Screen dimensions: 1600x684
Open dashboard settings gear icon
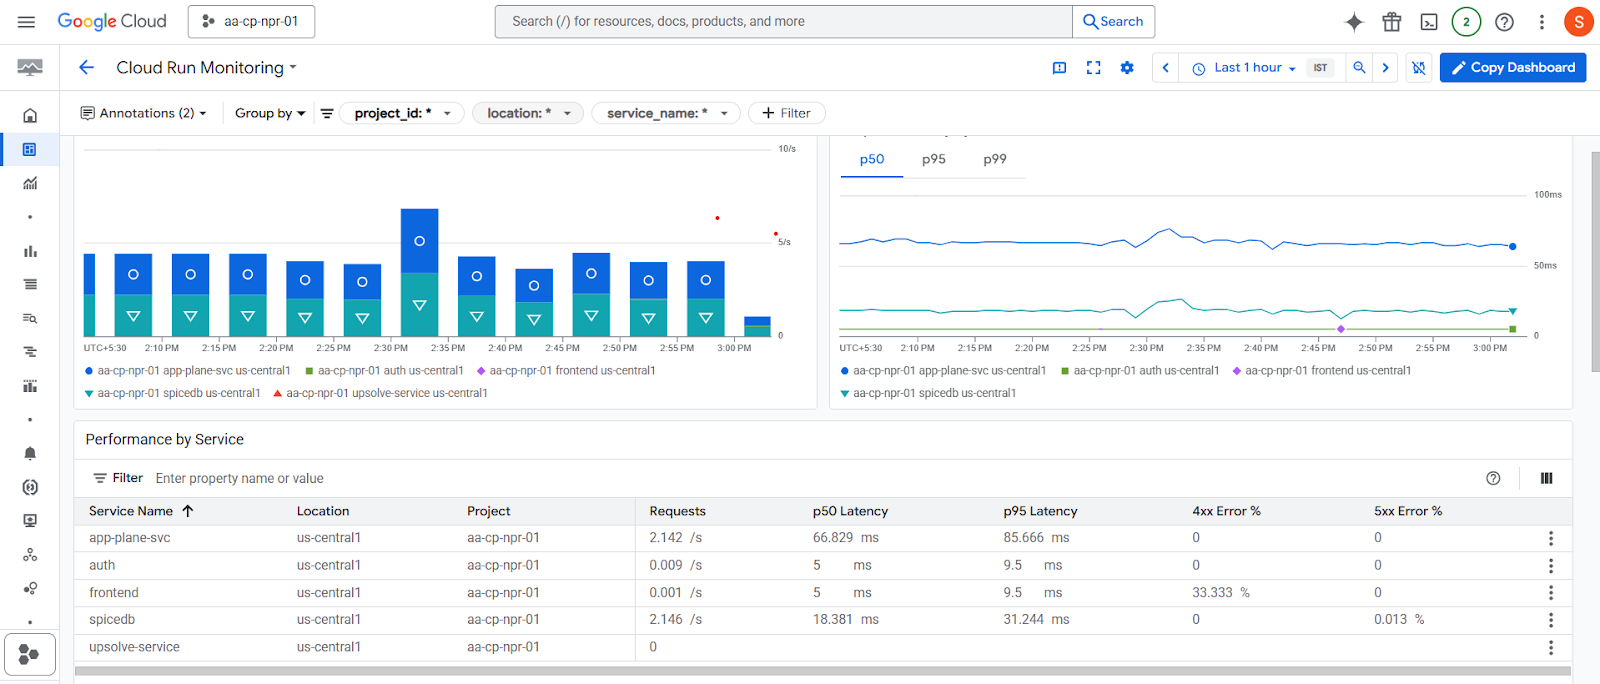click(1127, 68)
